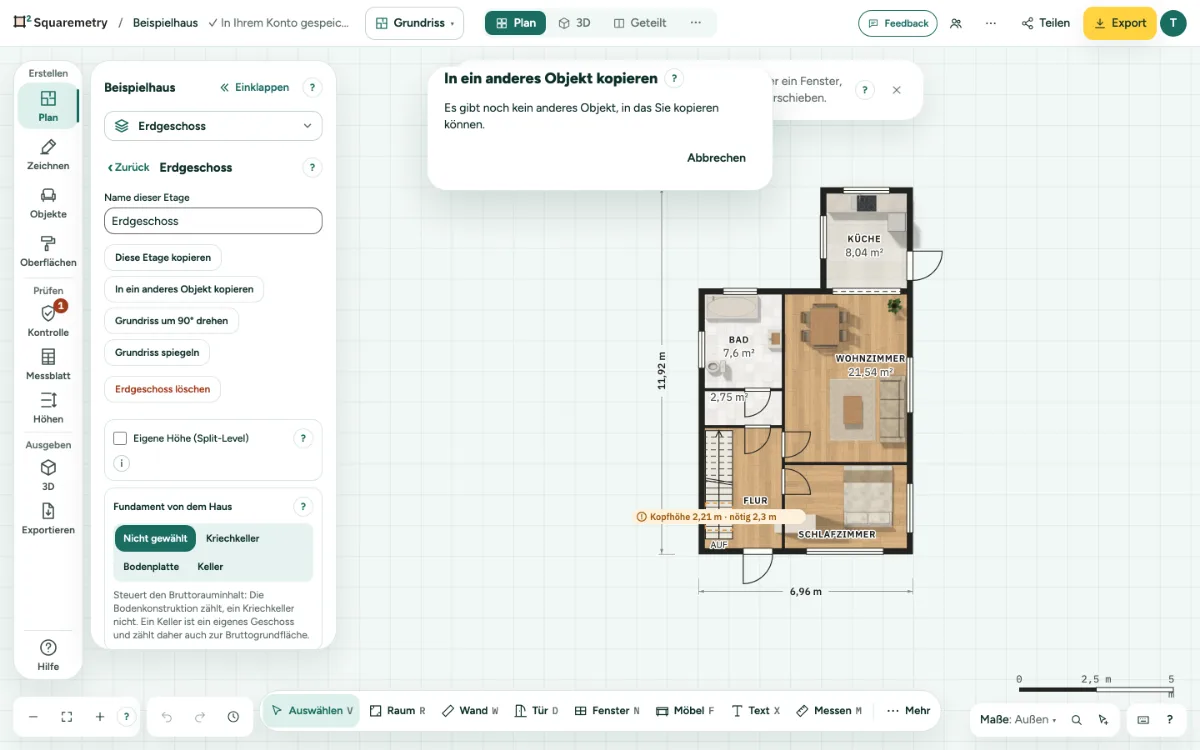The height and width of the screenshot is (750, 1200).
Task: Select the Nicht gewählt foundation option
Action: 155,538
